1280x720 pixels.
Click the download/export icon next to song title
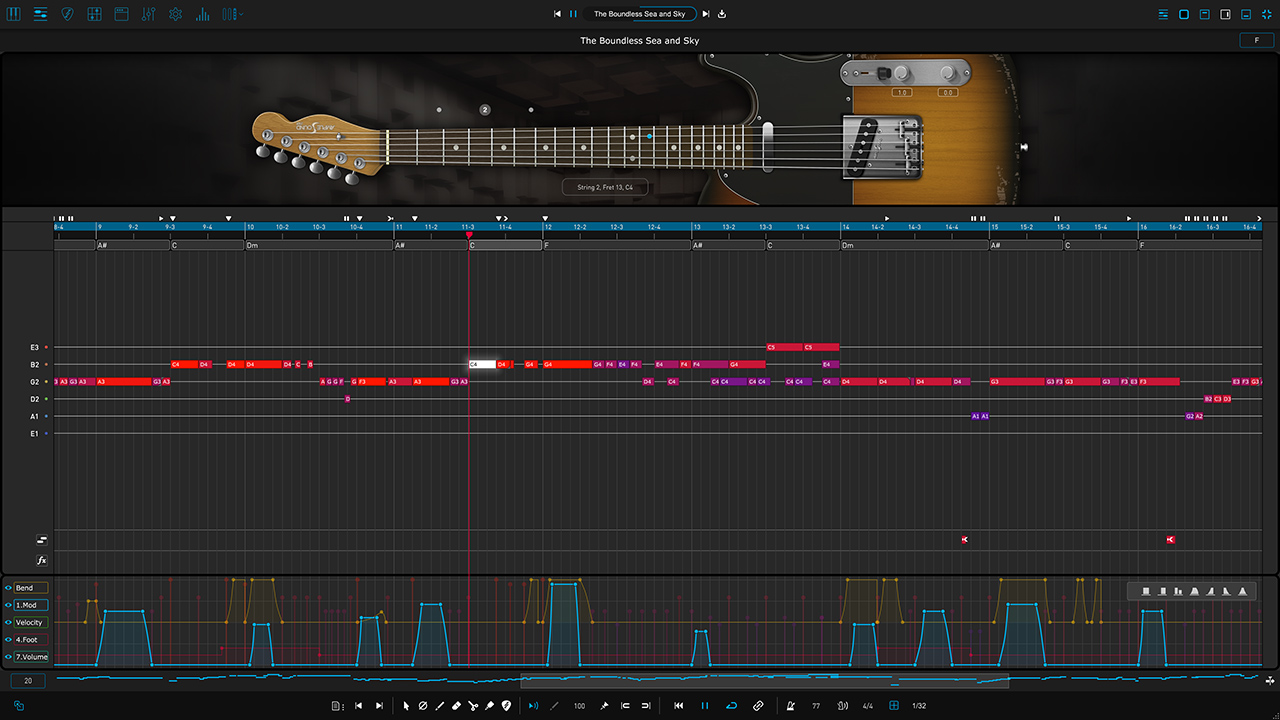[x=722, y=14]
